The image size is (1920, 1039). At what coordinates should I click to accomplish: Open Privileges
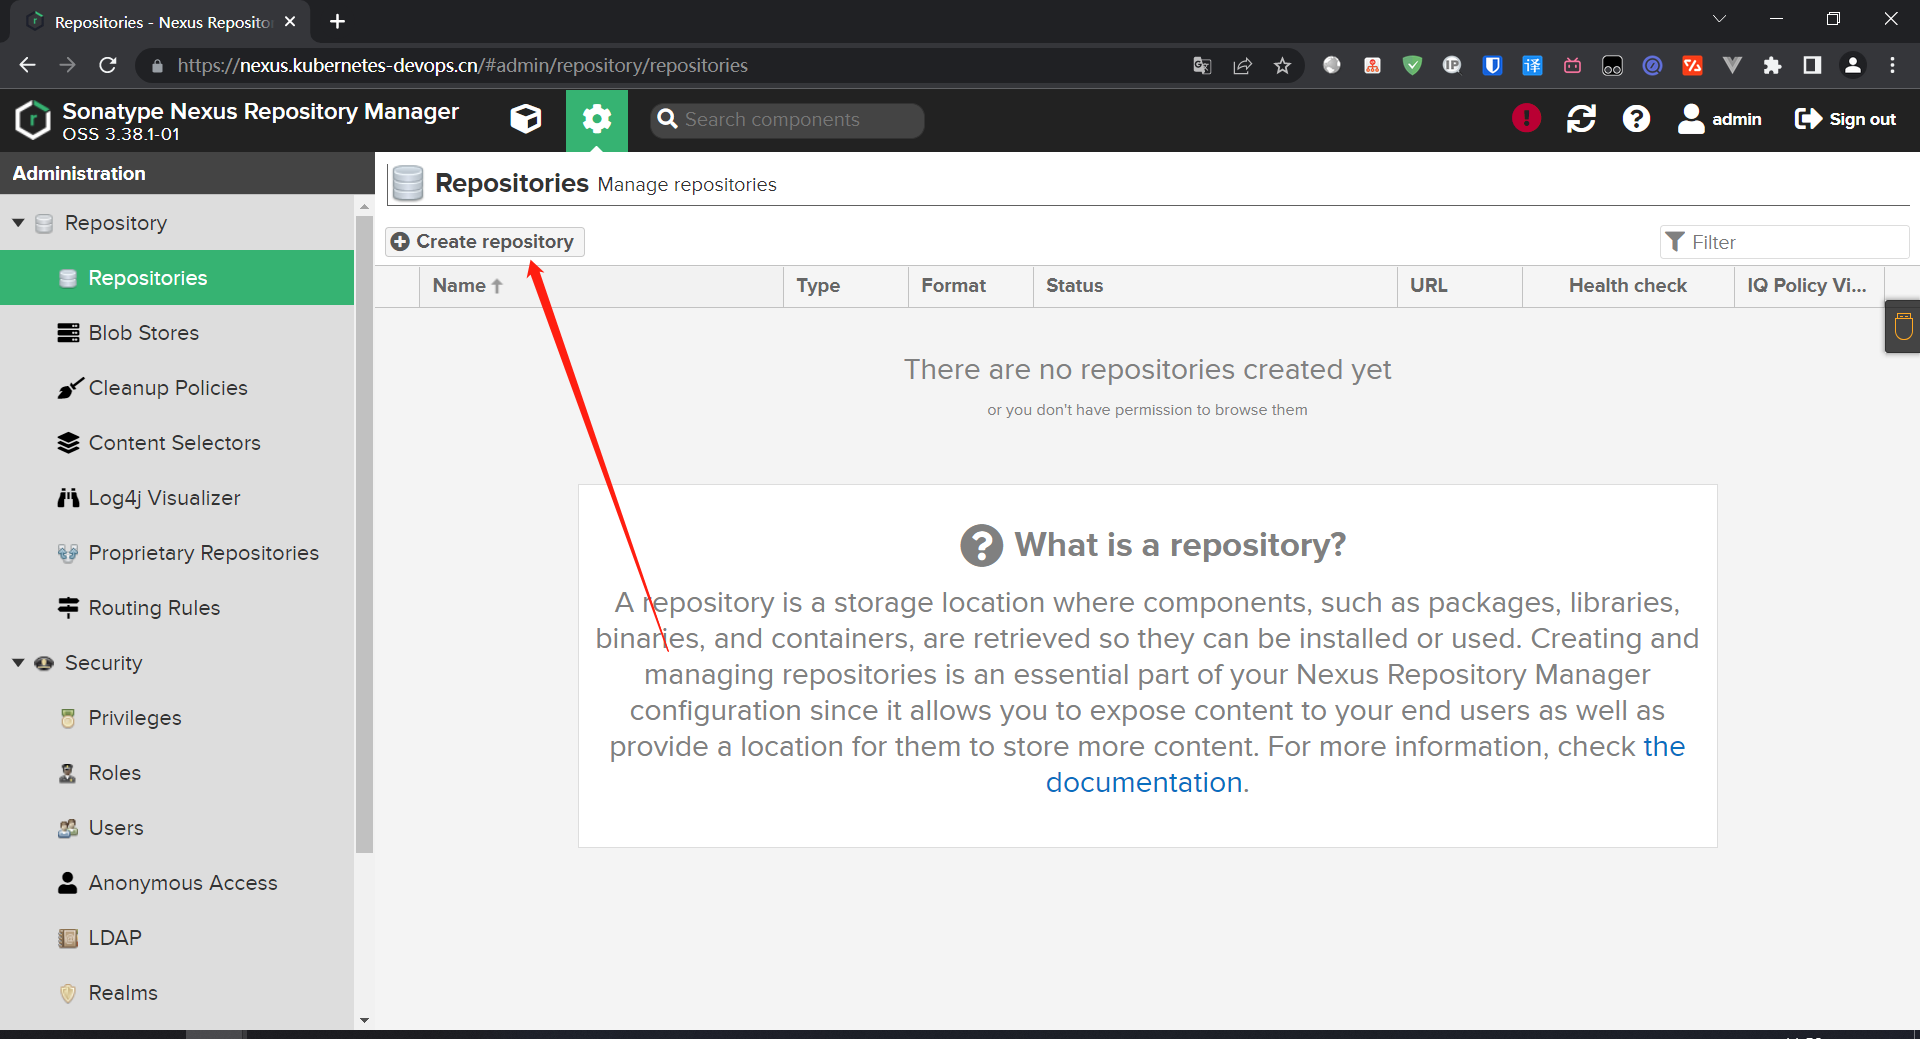pyautogui.click(x=177, y=718)
